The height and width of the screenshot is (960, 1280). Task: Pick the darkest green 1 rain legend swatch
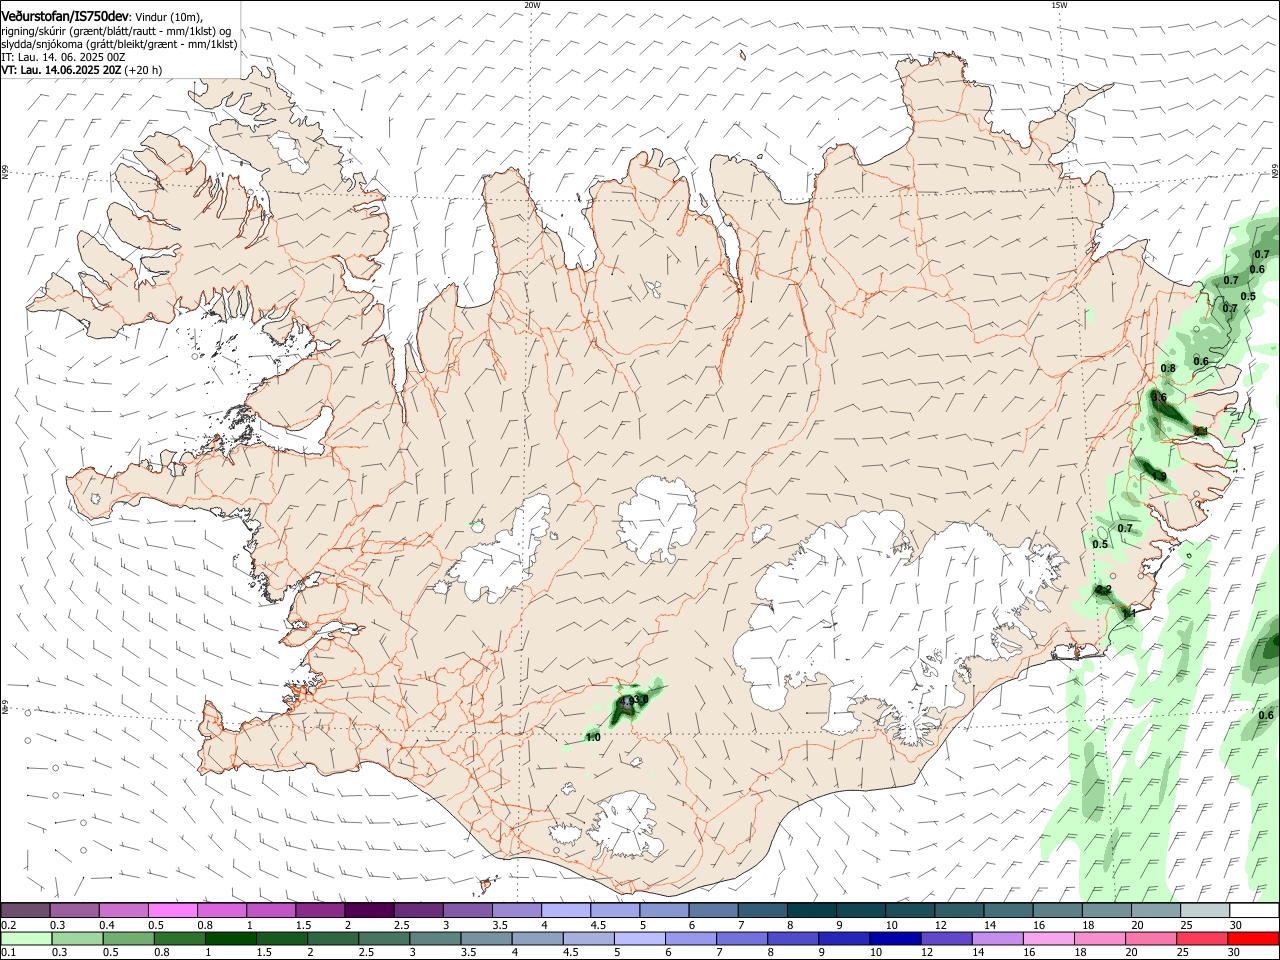(230, 939)
